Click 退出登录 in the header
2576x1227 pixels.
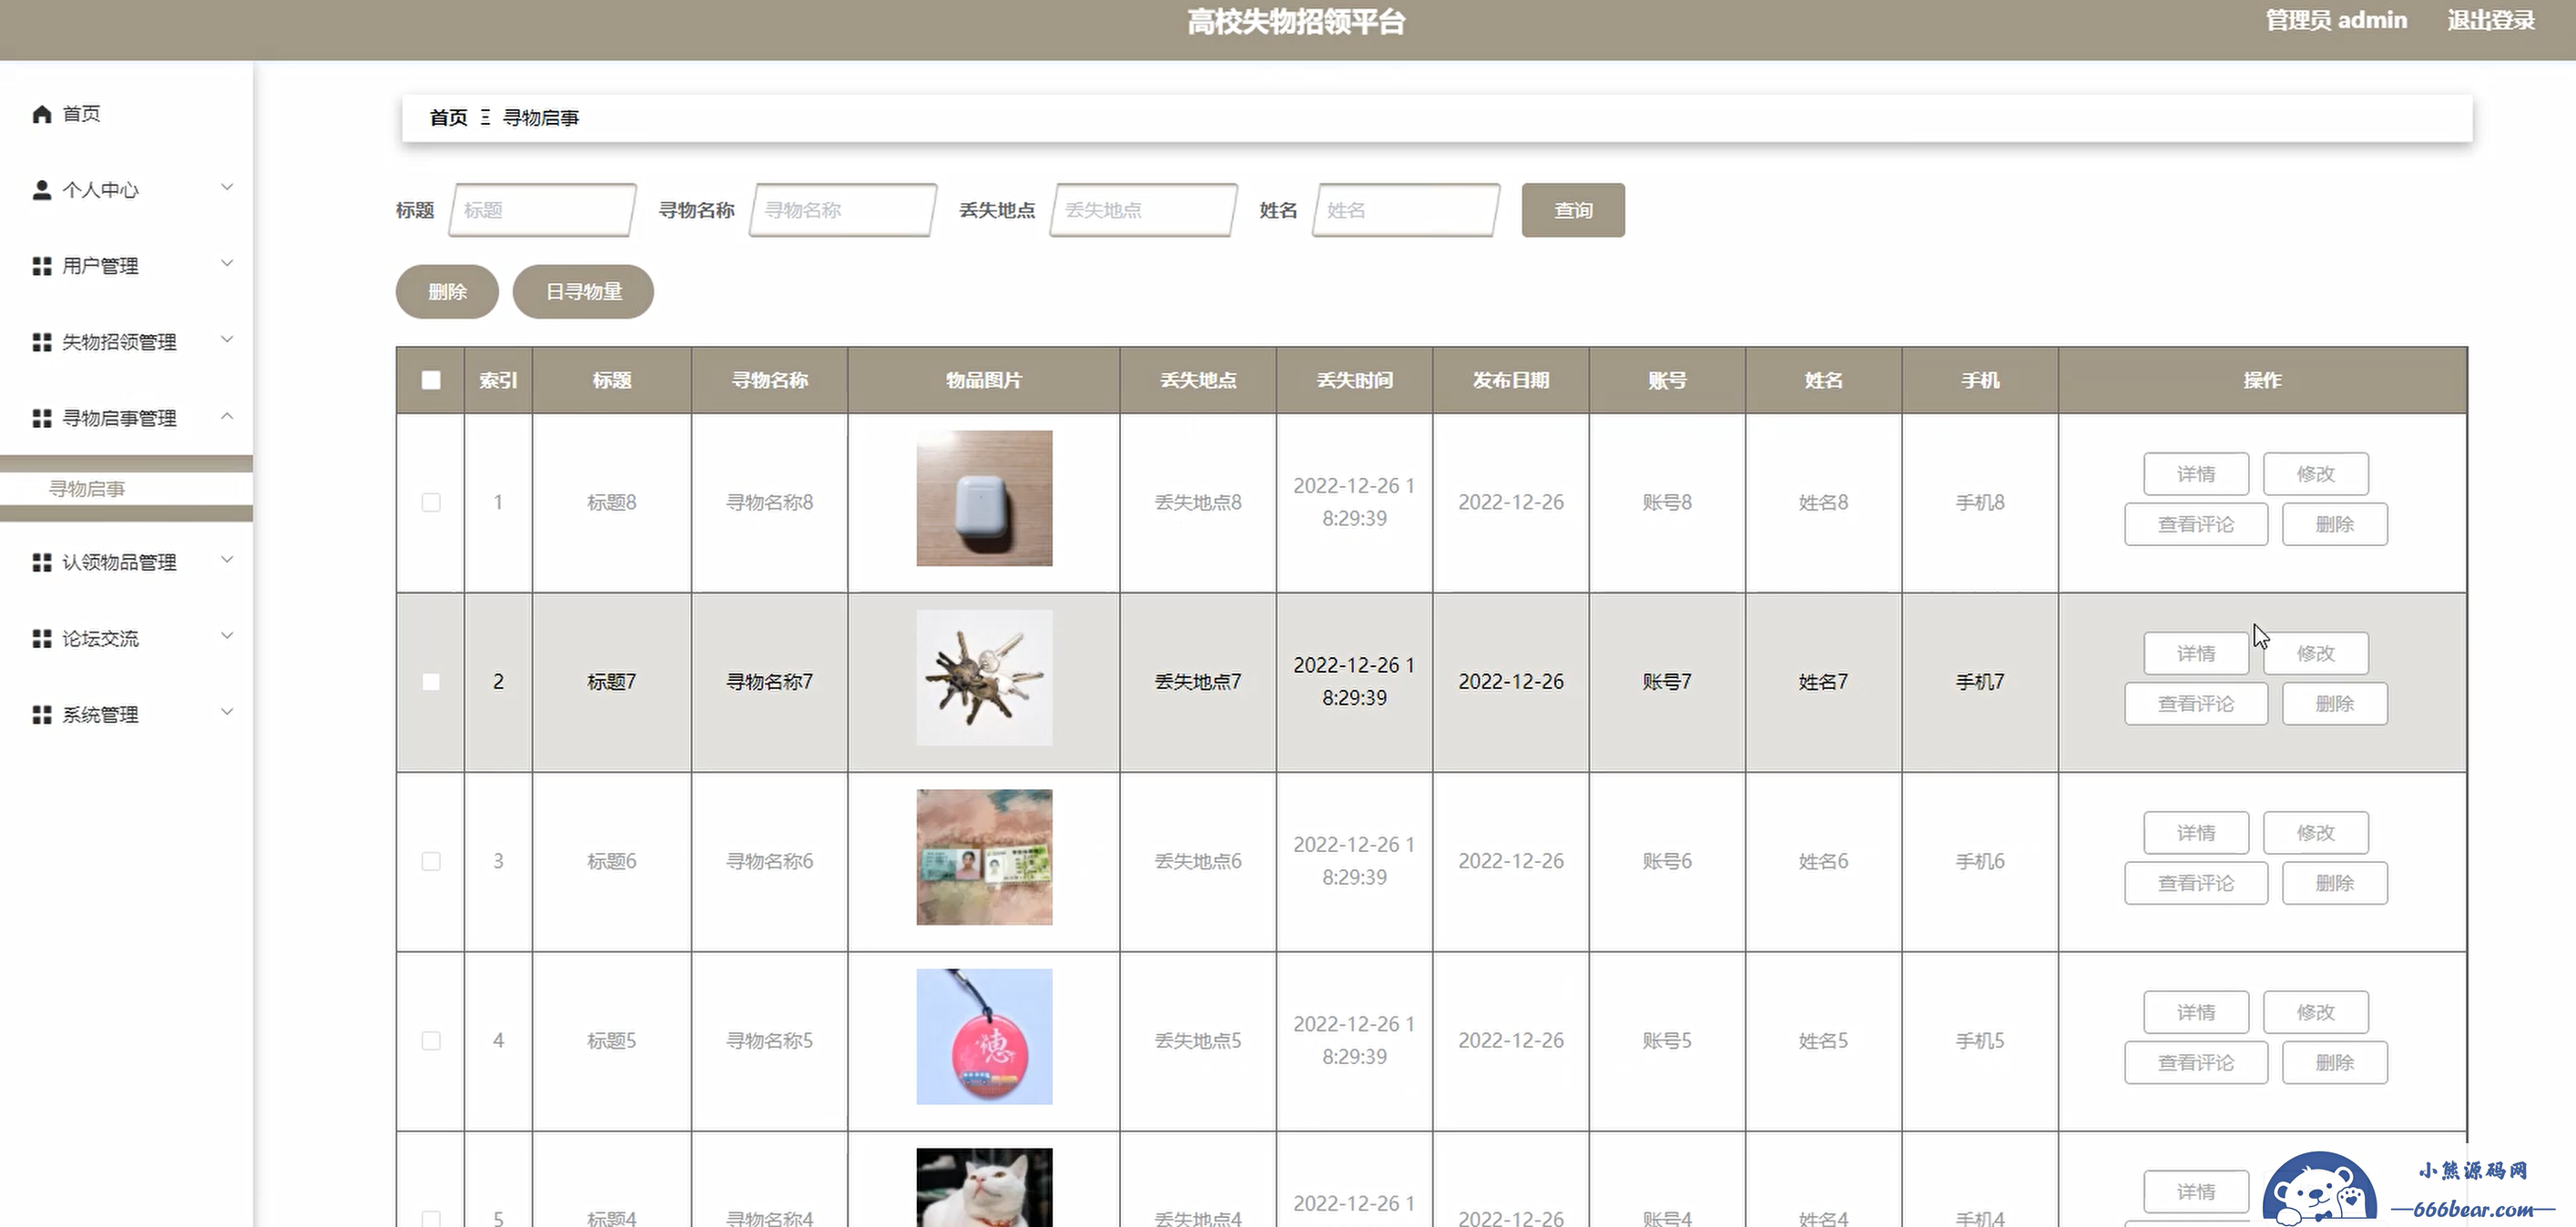point(2491,21)
